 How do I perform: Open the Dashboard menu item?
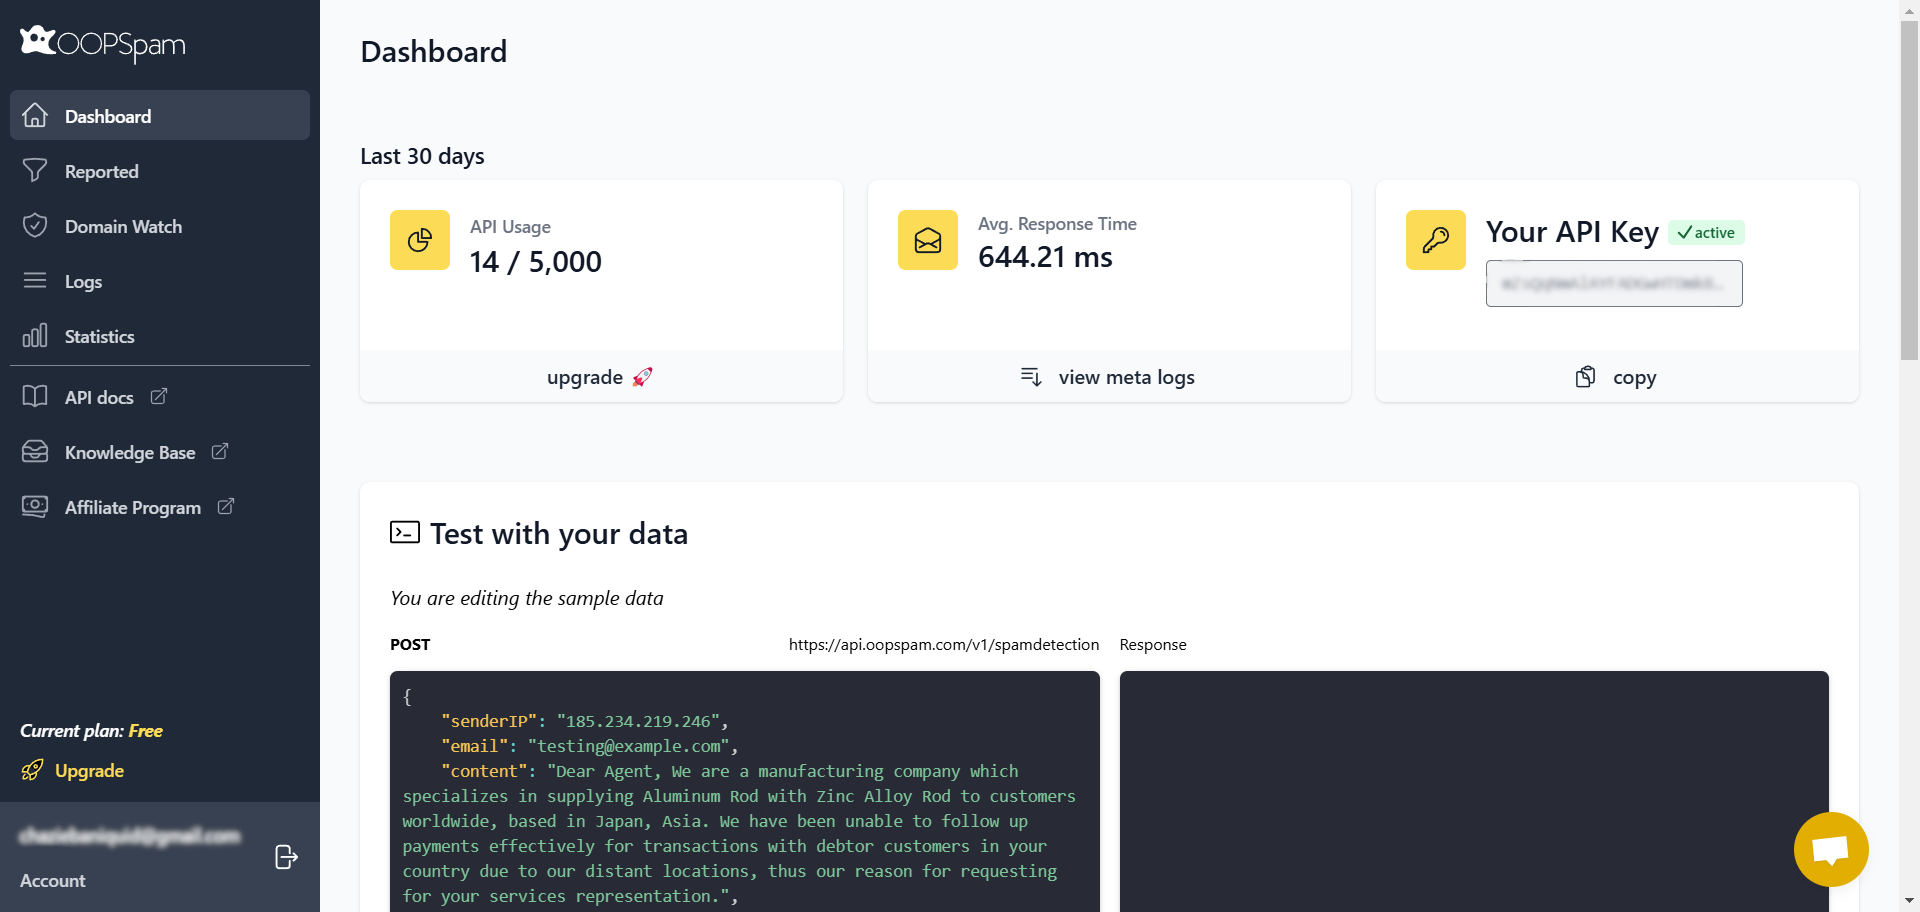(160, 115)
